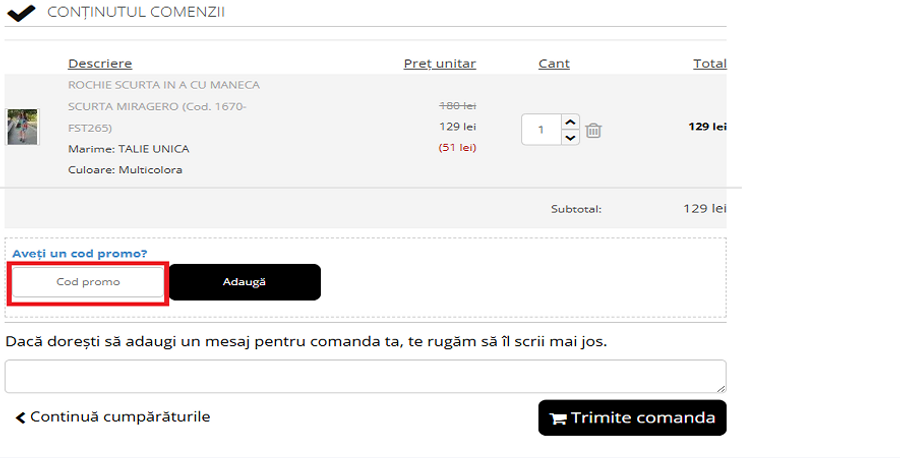Click the Total column header

pyautogui.click(x=710, y=63)
